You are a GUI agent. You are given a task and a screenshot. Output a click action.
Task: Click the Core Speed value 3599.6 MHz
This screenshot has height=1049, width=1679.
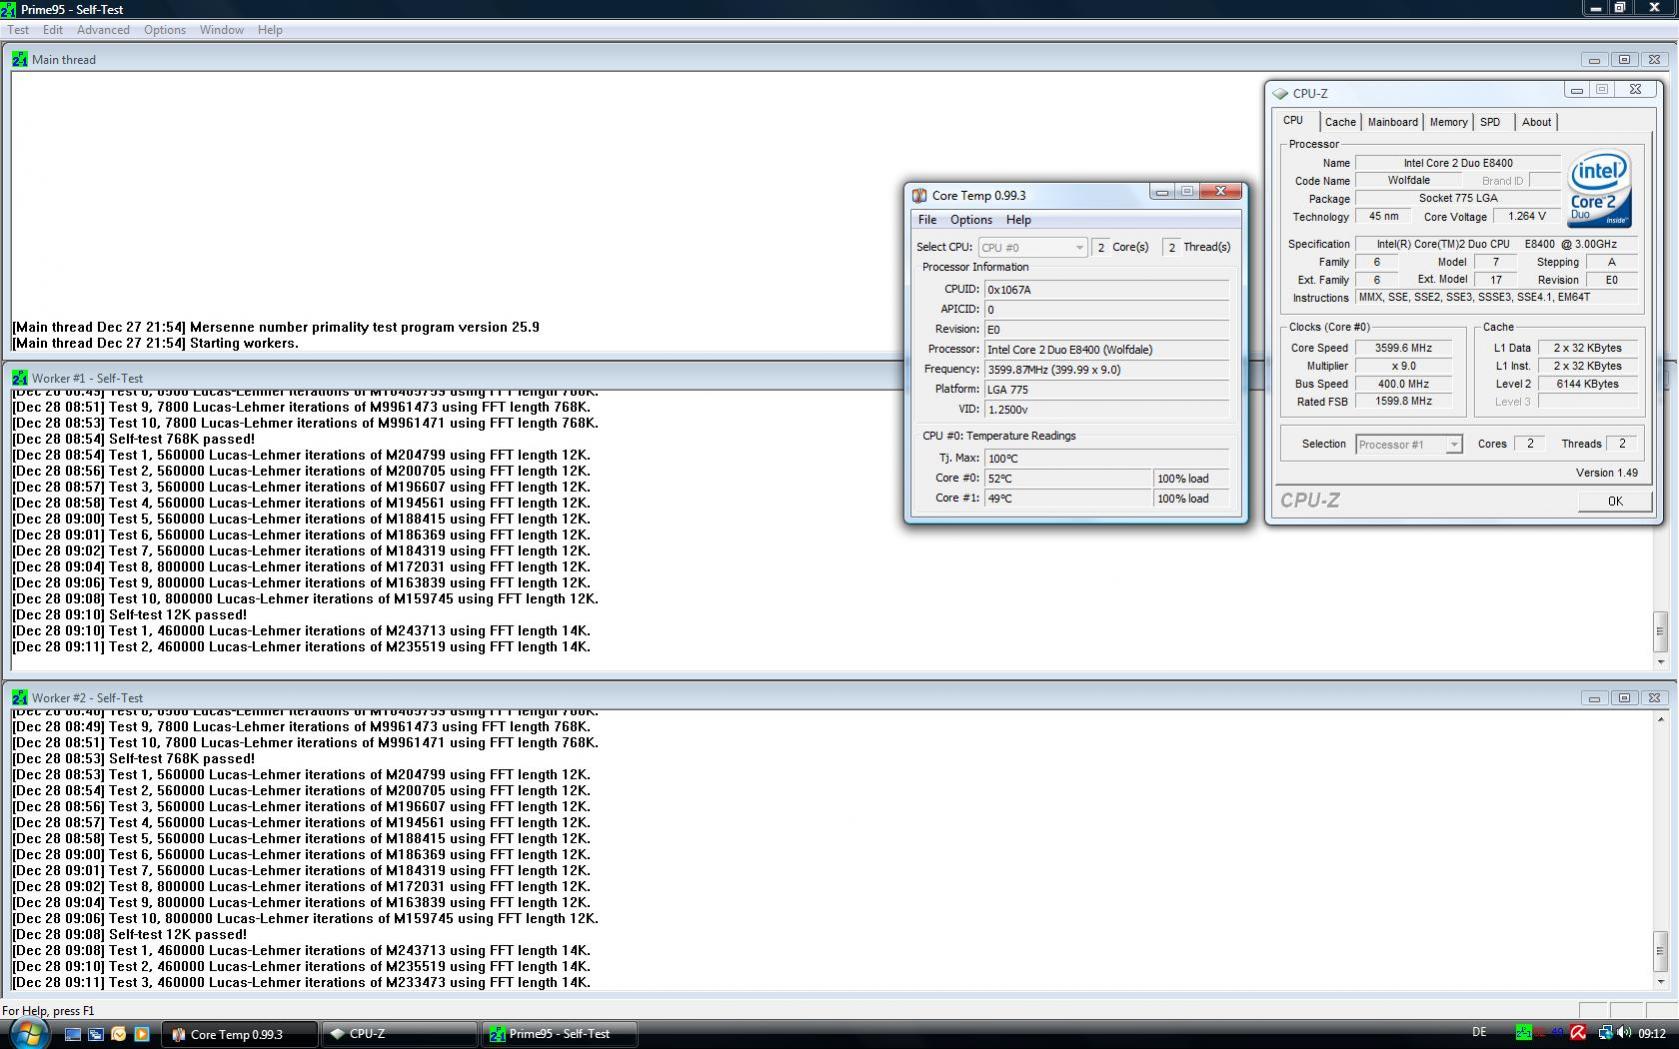[1403, 348]
